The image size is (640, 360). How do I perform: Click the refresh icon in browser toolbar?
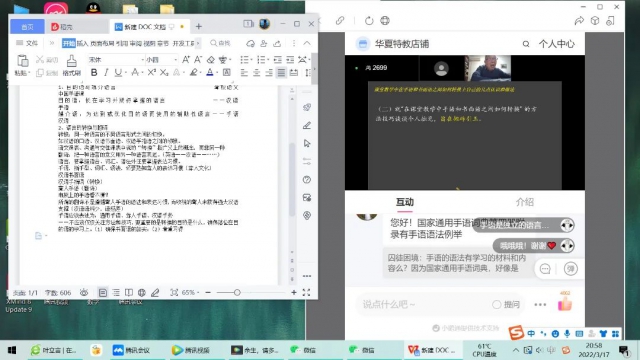point(369,20)
